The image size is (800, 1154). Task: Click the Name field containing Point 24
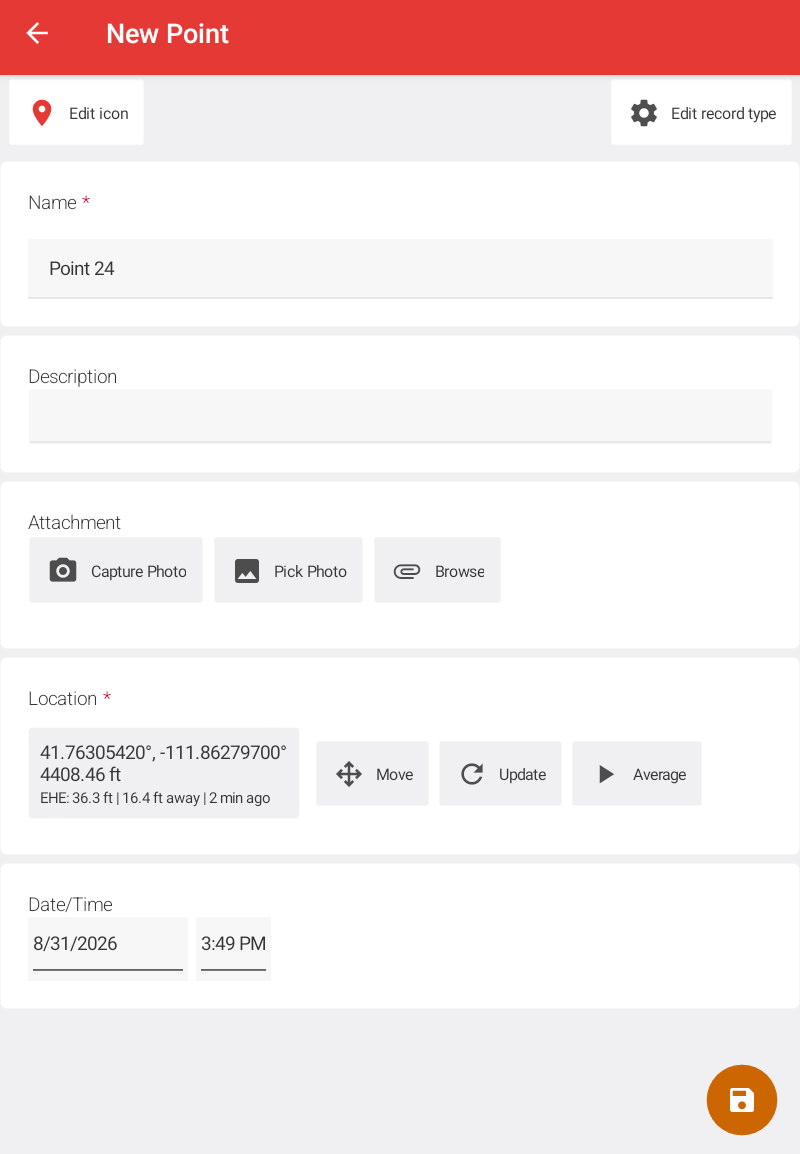400,269
